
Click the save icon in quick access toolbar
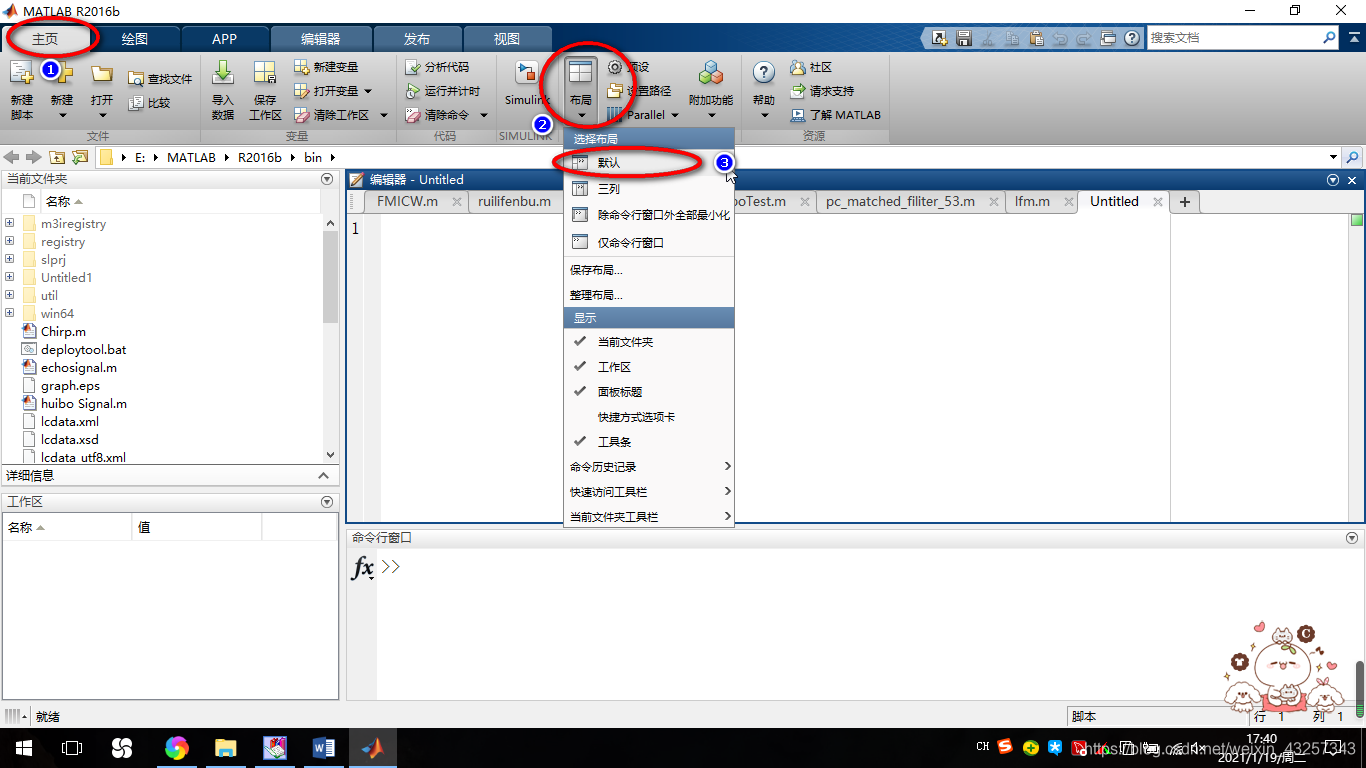(x=964, y=38)
